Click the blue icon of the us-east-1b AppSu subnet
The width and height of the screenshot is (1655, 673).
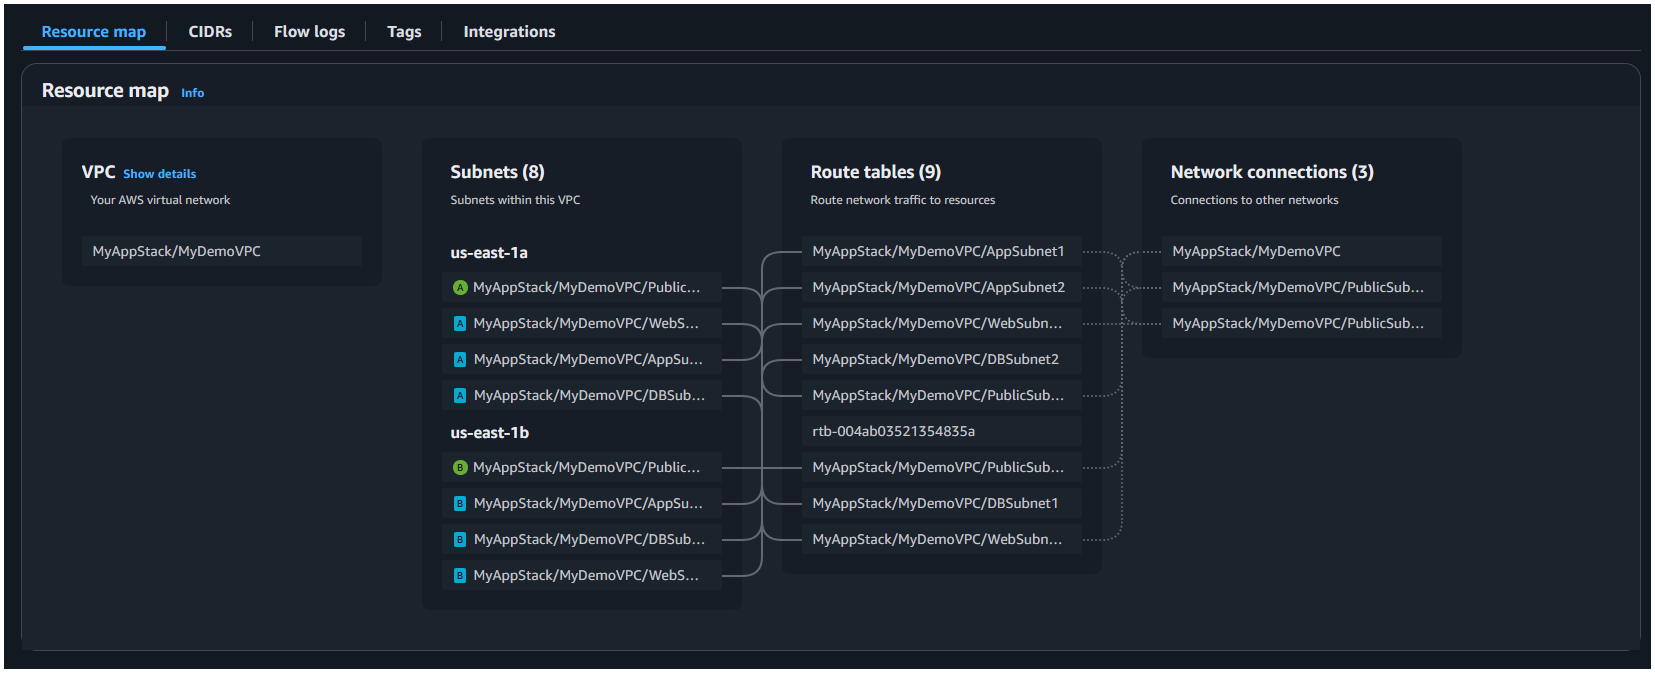click(460, 504)
